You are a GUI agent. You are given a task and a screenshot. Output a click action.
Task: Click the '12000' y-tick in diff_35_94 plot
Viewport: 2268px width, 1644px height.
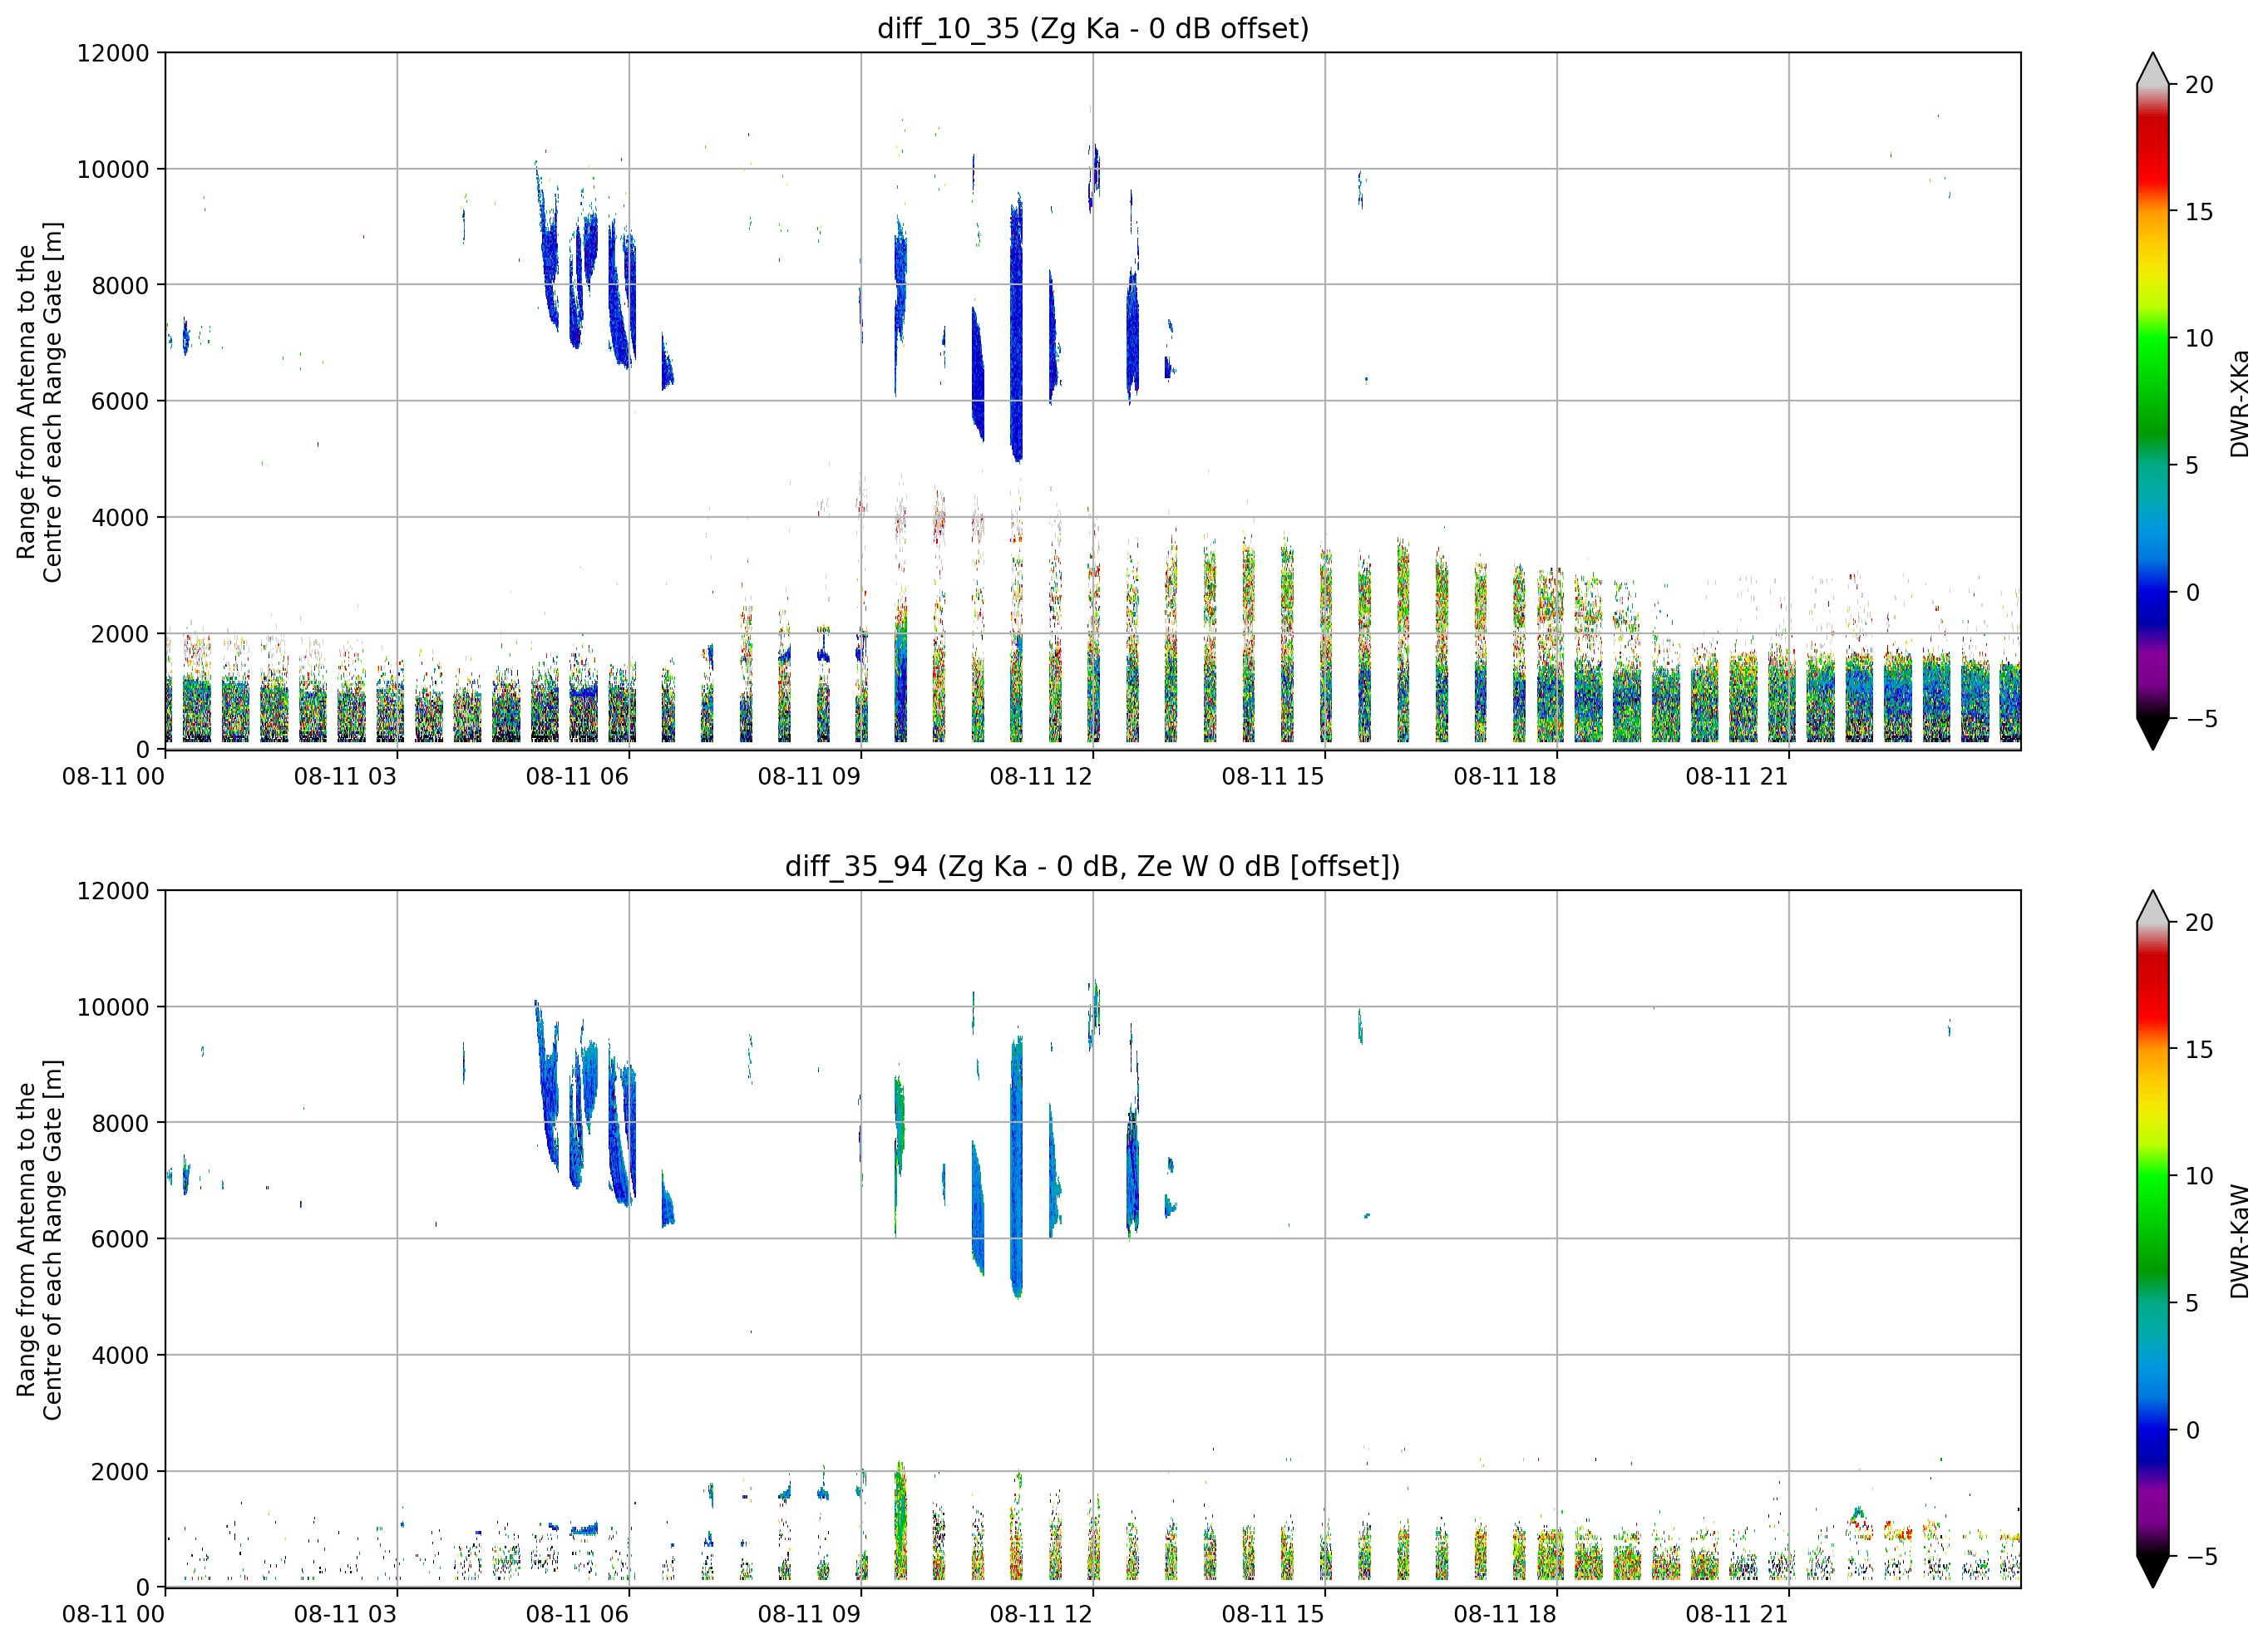click(x=113, y=891)
